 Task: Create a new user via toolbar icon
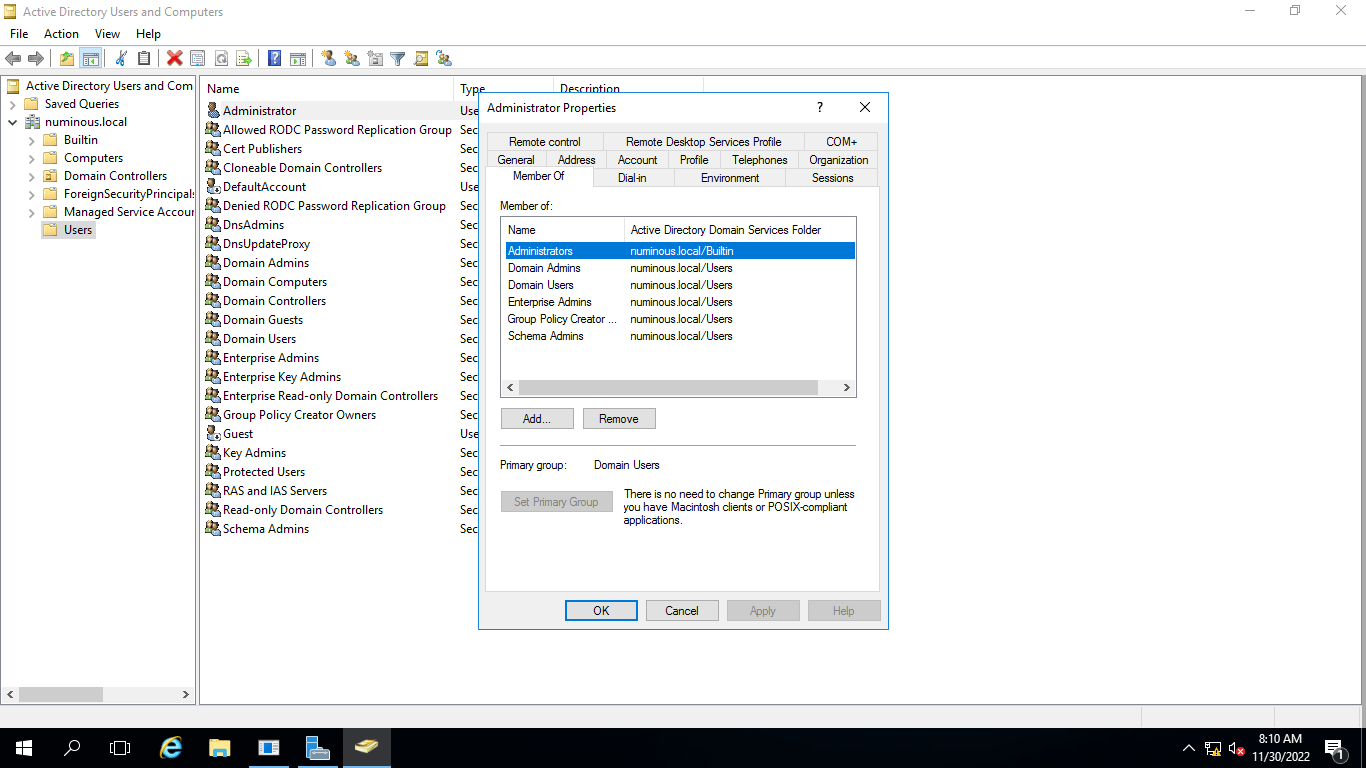(328, 59)
